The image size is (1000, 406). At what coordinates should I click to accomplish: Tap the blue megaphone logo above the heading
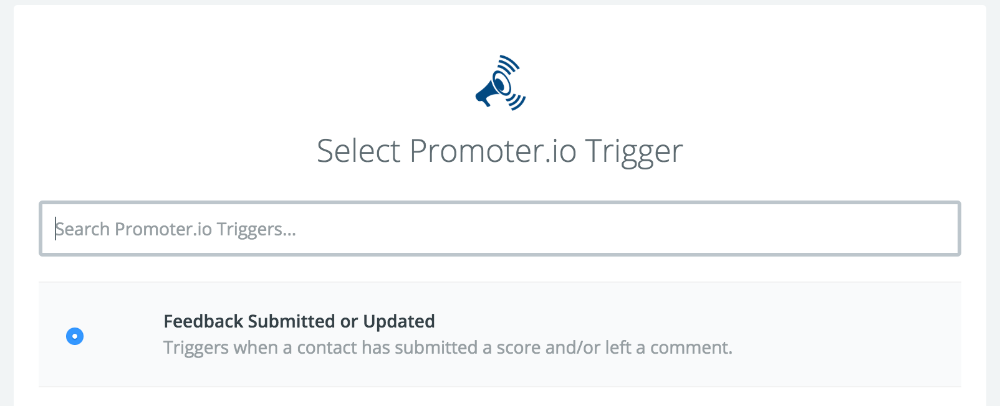click(x=499, y=83)
